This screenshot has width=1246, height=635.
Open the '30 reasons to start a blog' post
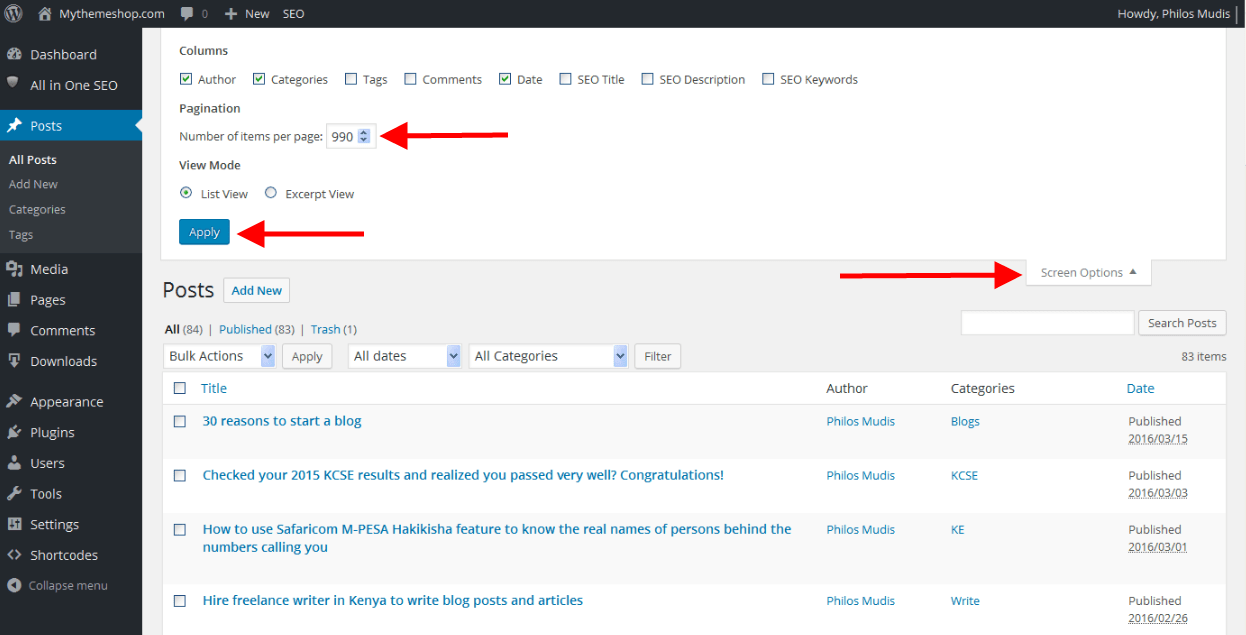[282, 421]
